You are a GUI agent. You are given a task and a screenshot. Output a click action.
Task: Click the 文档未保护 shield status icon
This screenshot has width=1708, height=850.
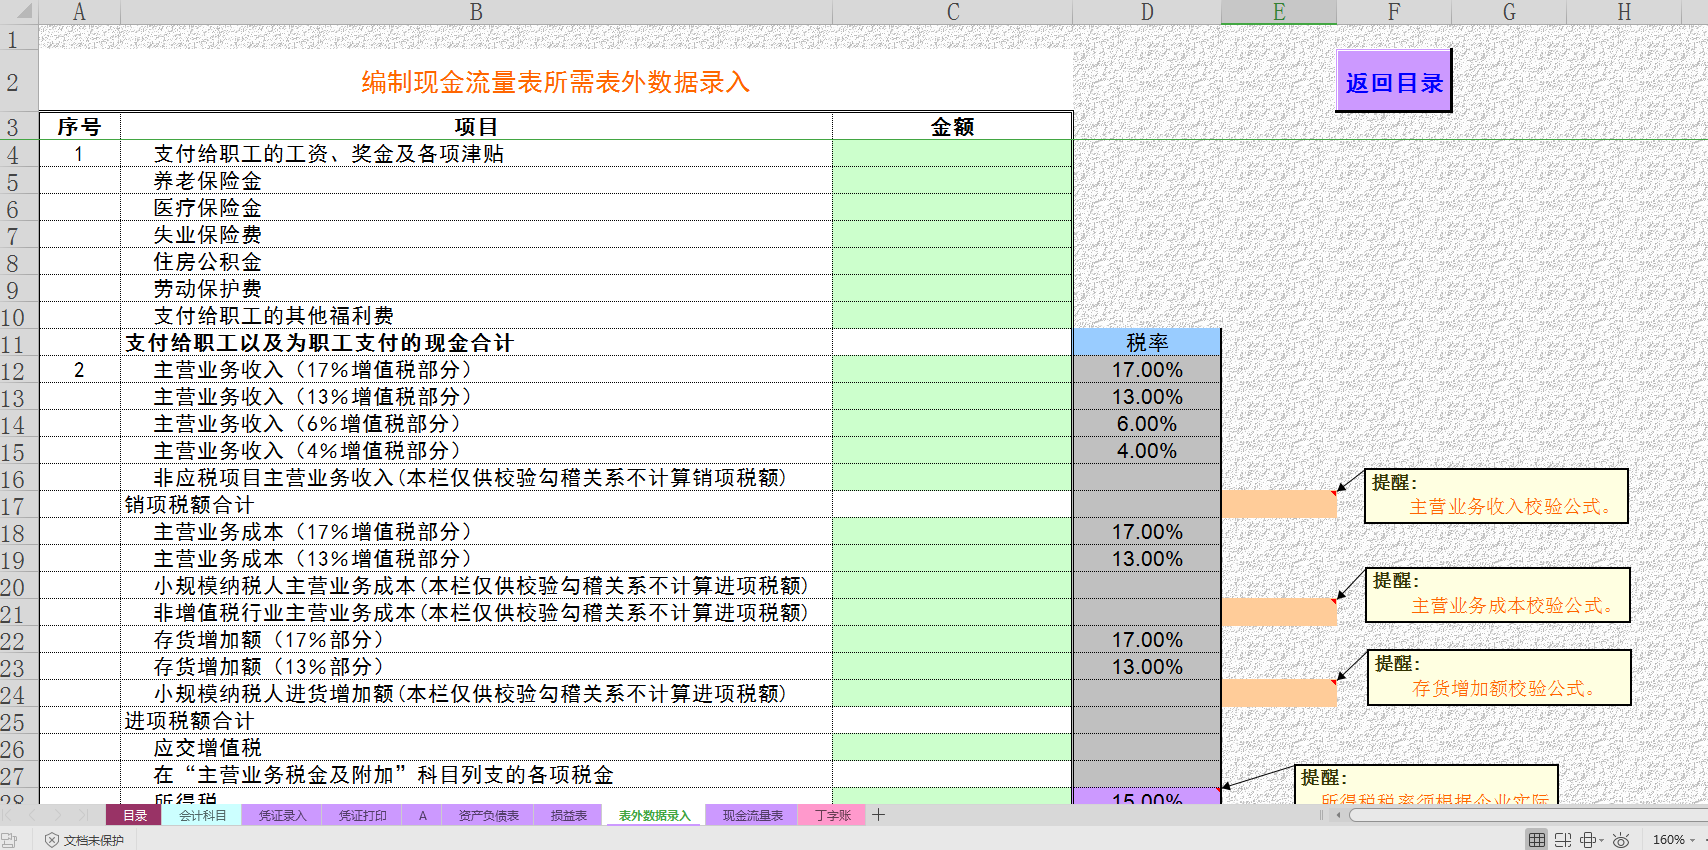(x=52, y=840)
